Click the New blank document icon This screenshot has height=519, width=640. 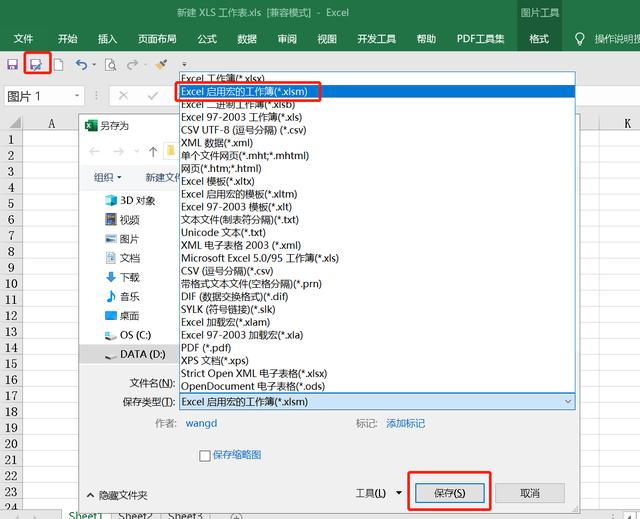pos(59,64)
